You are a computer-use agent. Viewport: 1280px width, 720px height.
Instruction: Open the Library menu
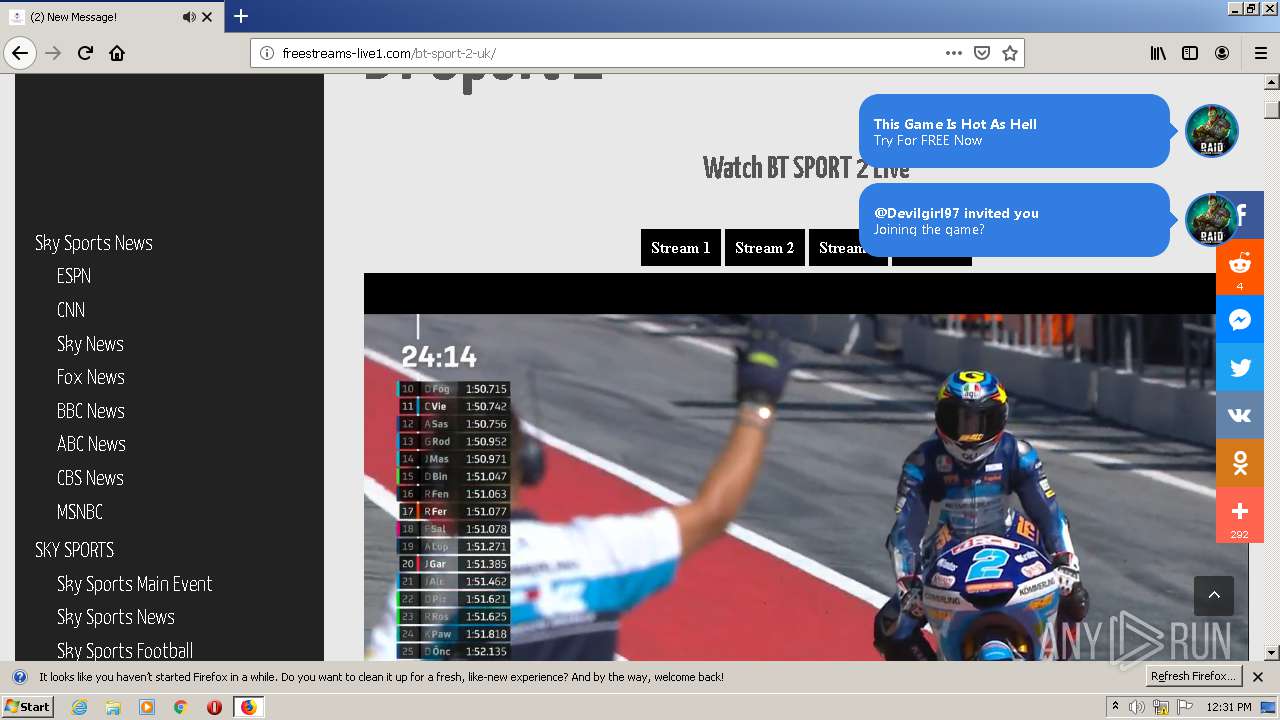(x=1158, y=53)
